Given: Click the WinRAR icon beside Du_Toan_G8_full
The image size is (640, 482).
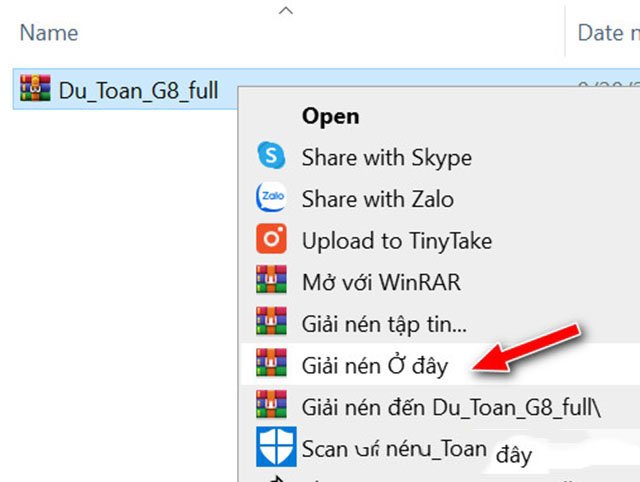Looking at the screenshot, I should pyautogui.click(x=36, y=88).
